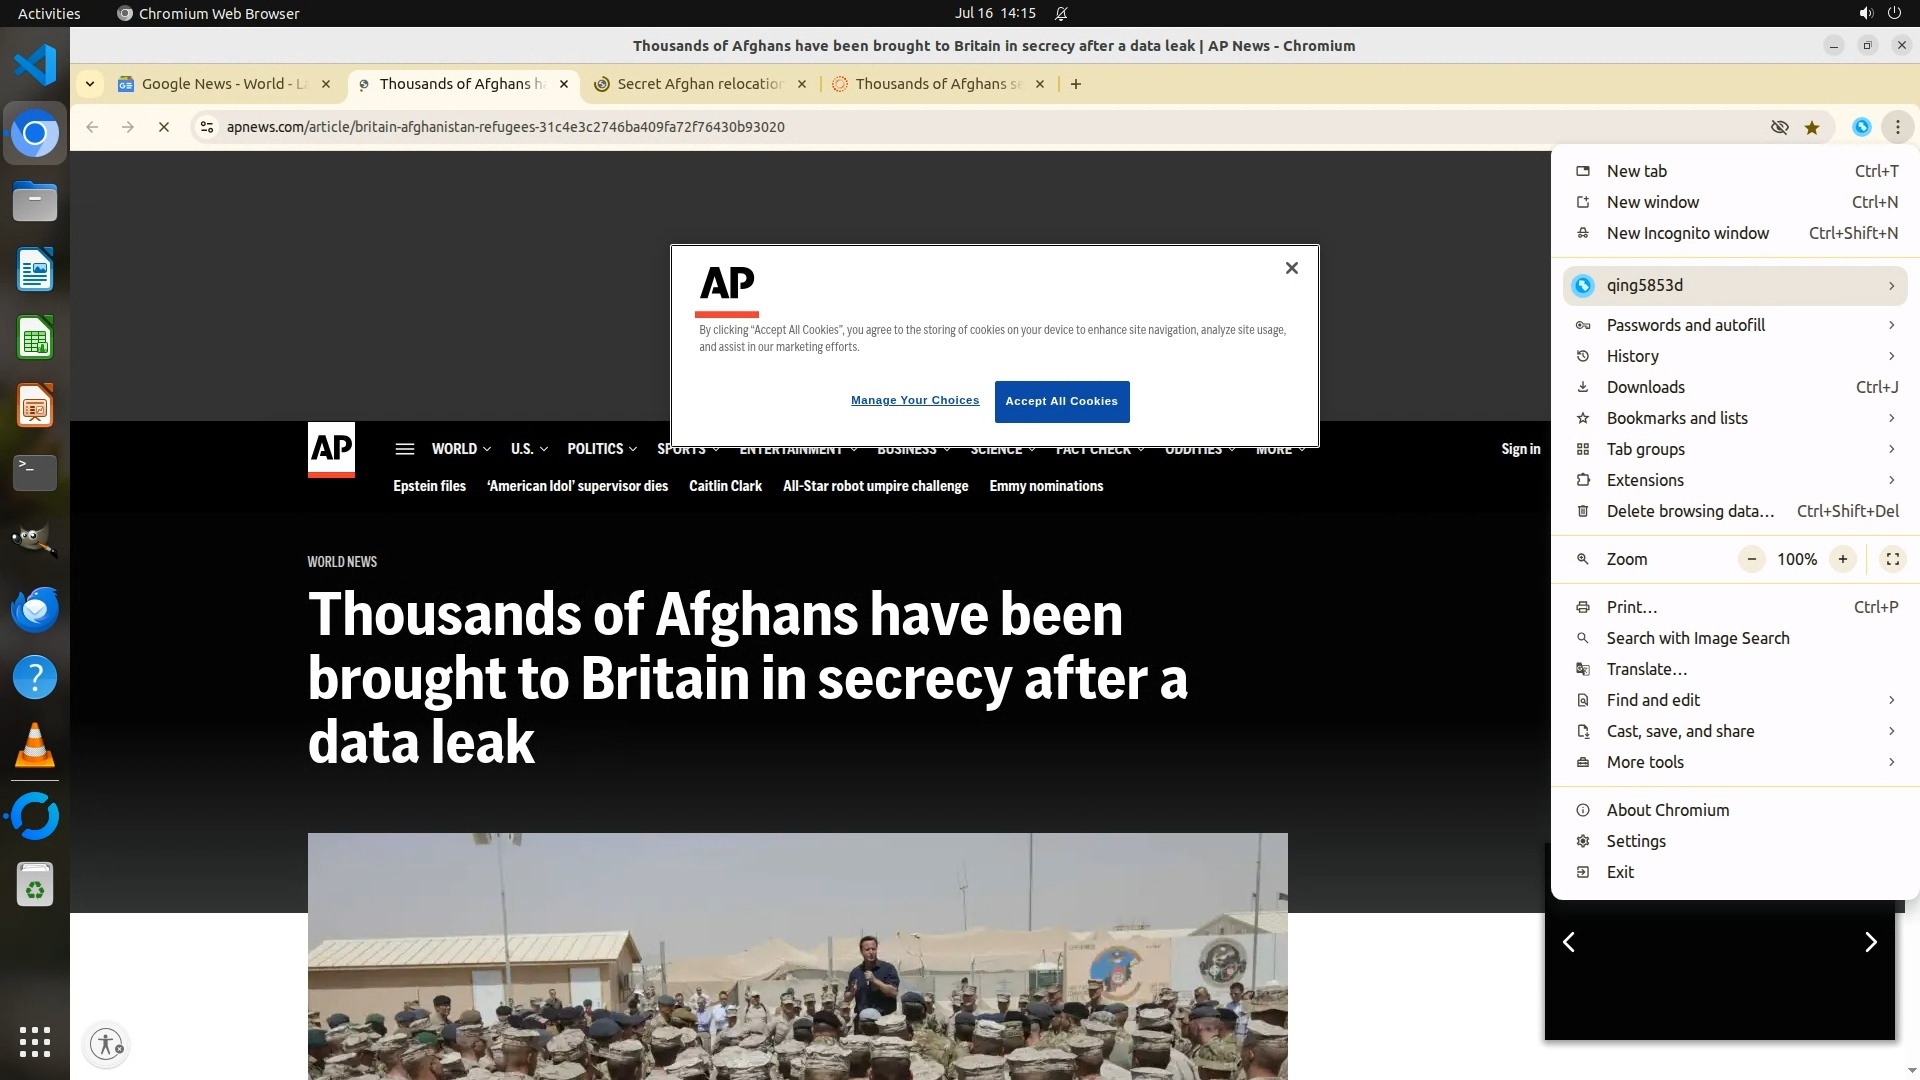Expand the Bookmarks and lists submenu
Viewport: 1920px width, 1080px height.
coord(1735,418)
